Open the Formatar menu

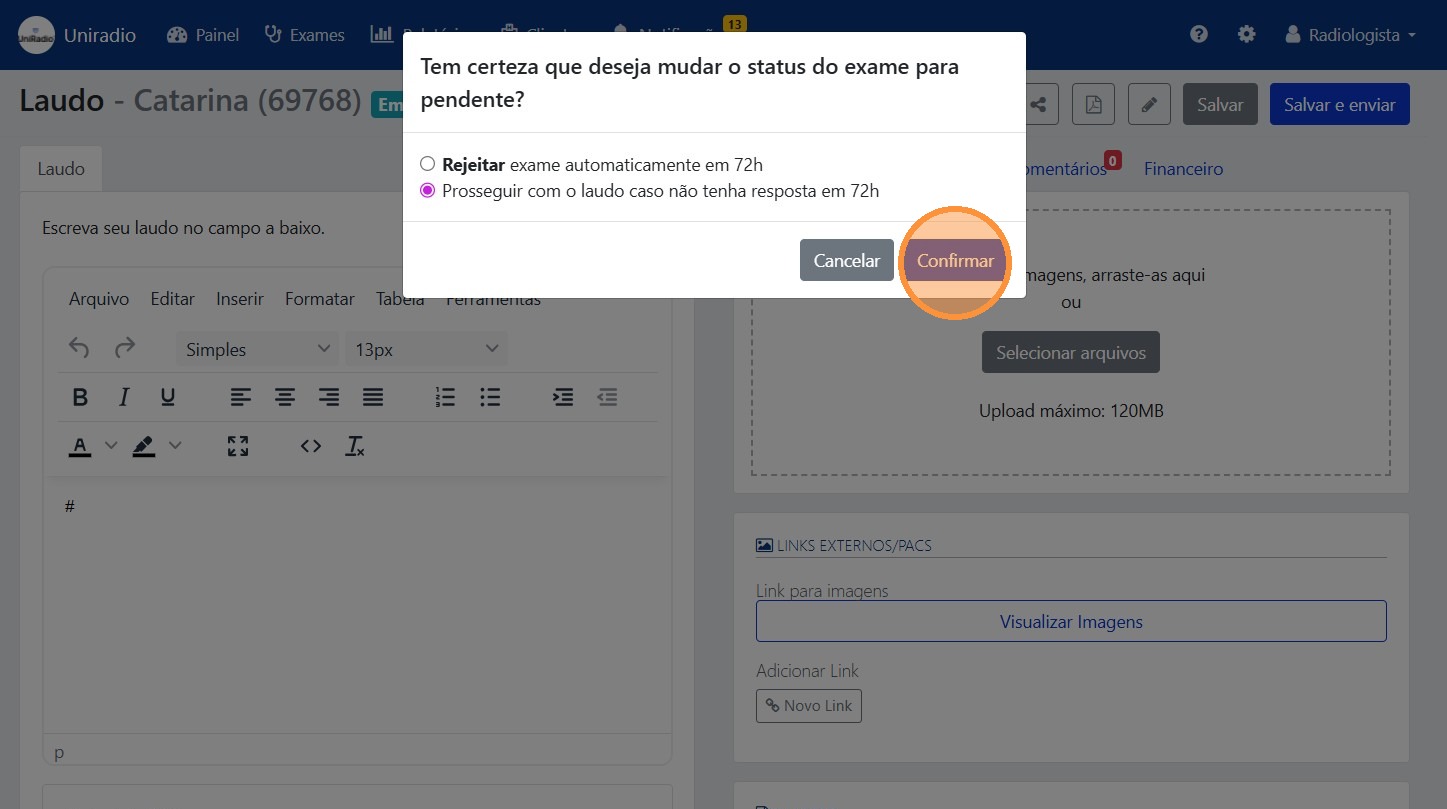(x=319, y=298)
